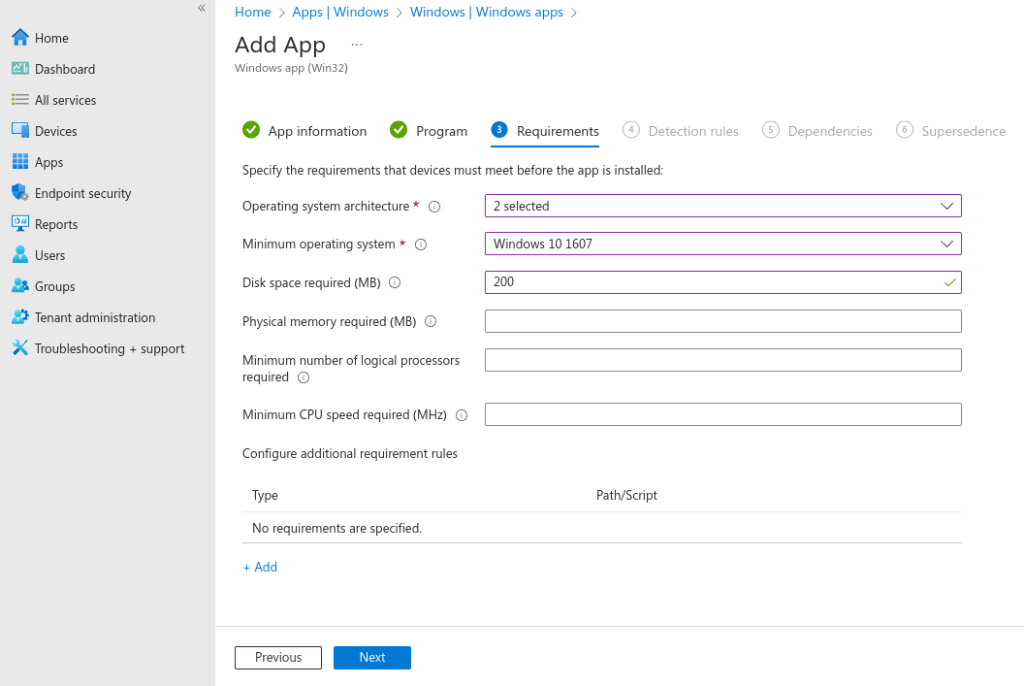Click the All services list icon
1024x686 pixels.
[20, 100]
